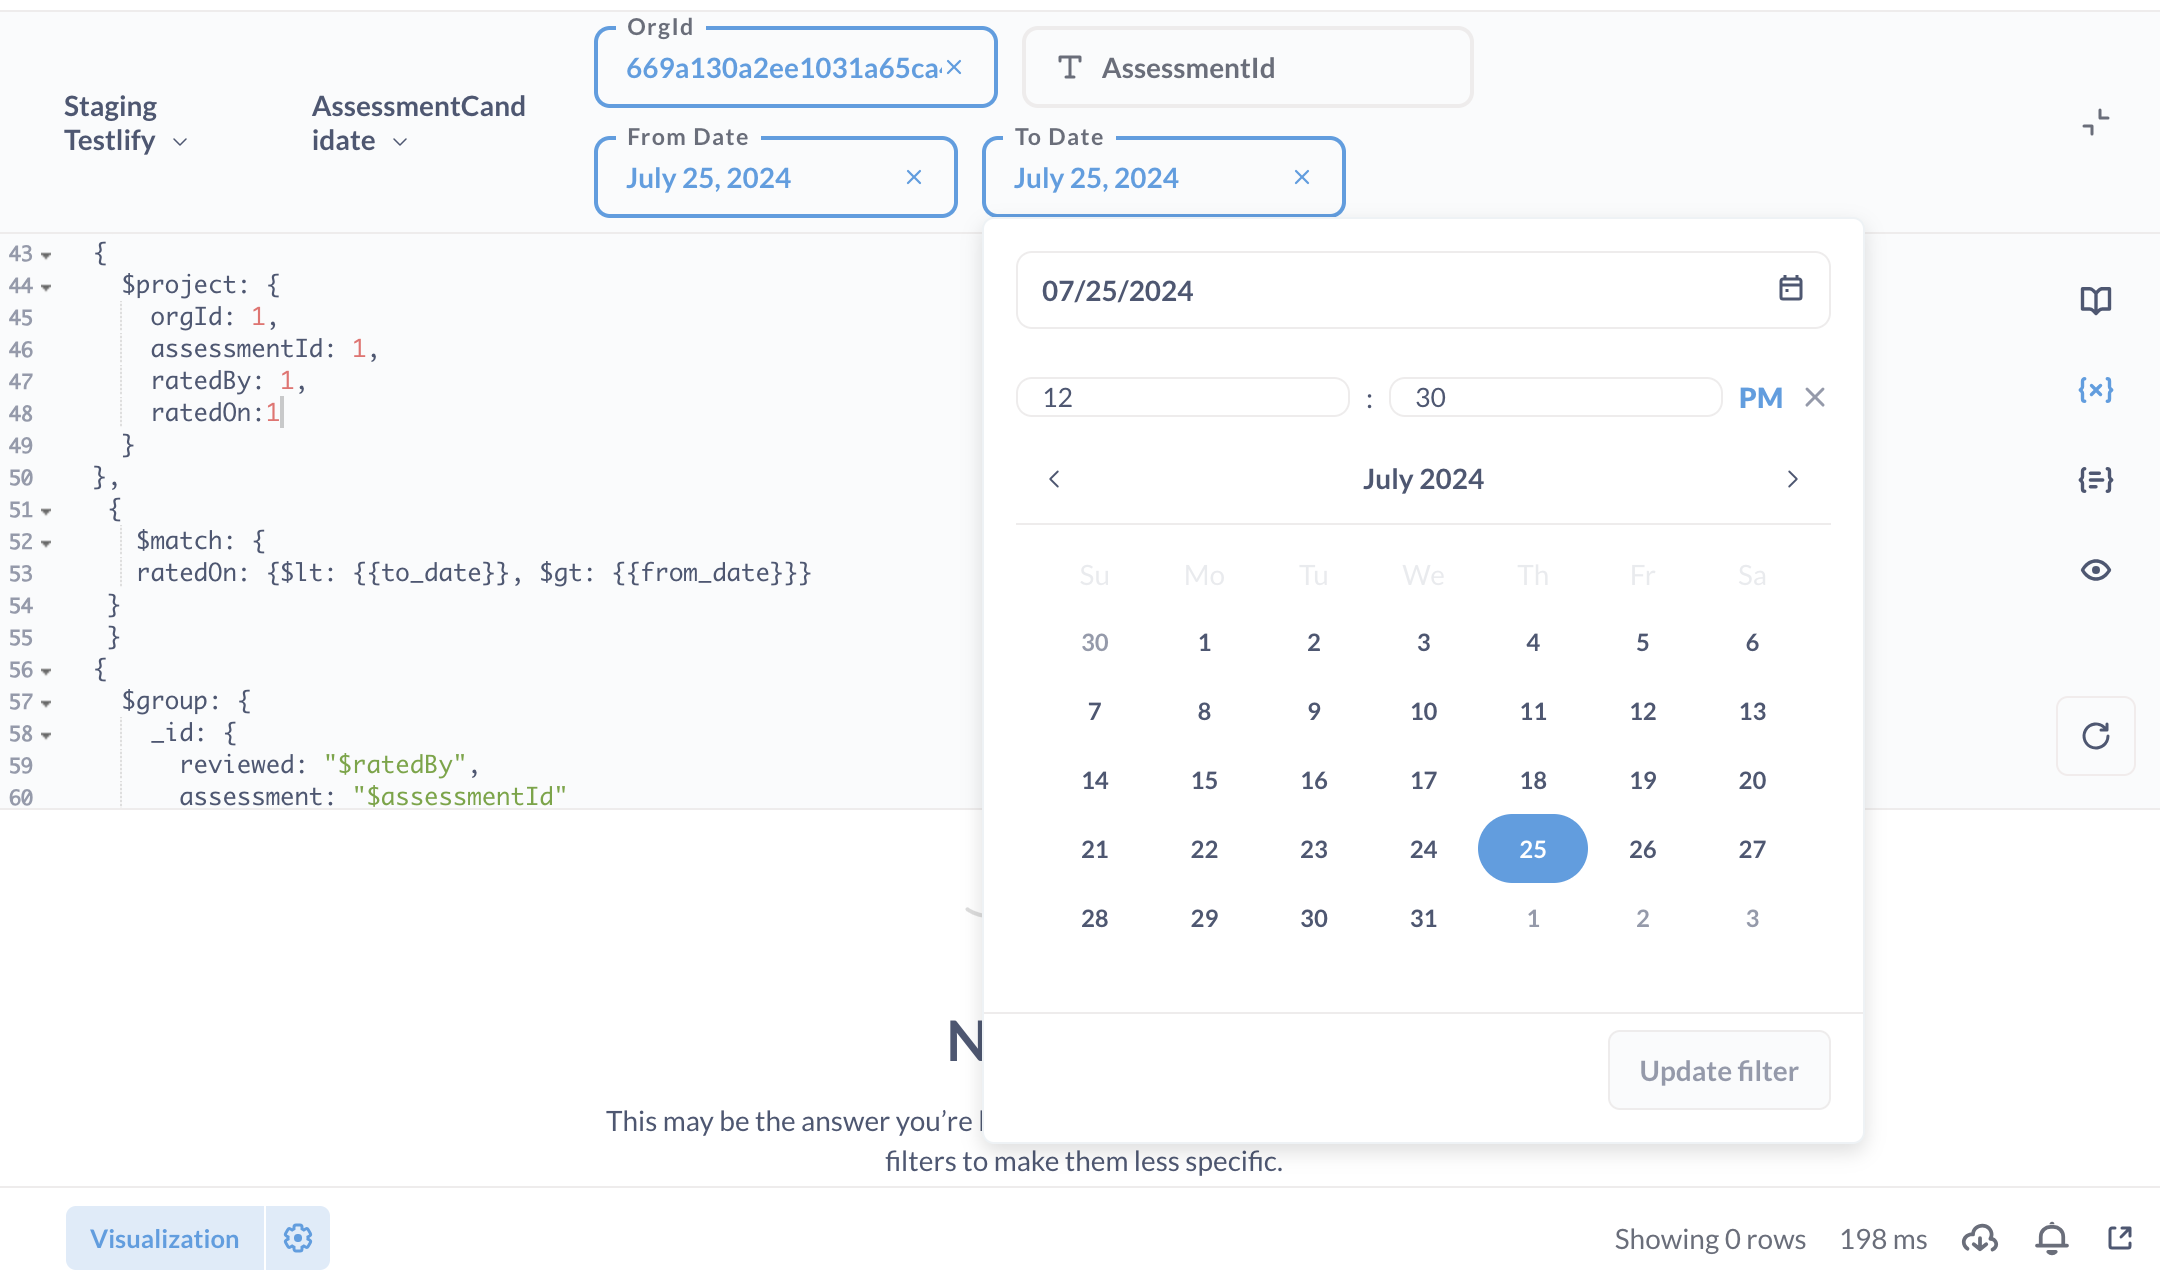This screenshot has width=2160, height=1284.
Task: Preview the query with the eye icon
Action: point(2095,570)
